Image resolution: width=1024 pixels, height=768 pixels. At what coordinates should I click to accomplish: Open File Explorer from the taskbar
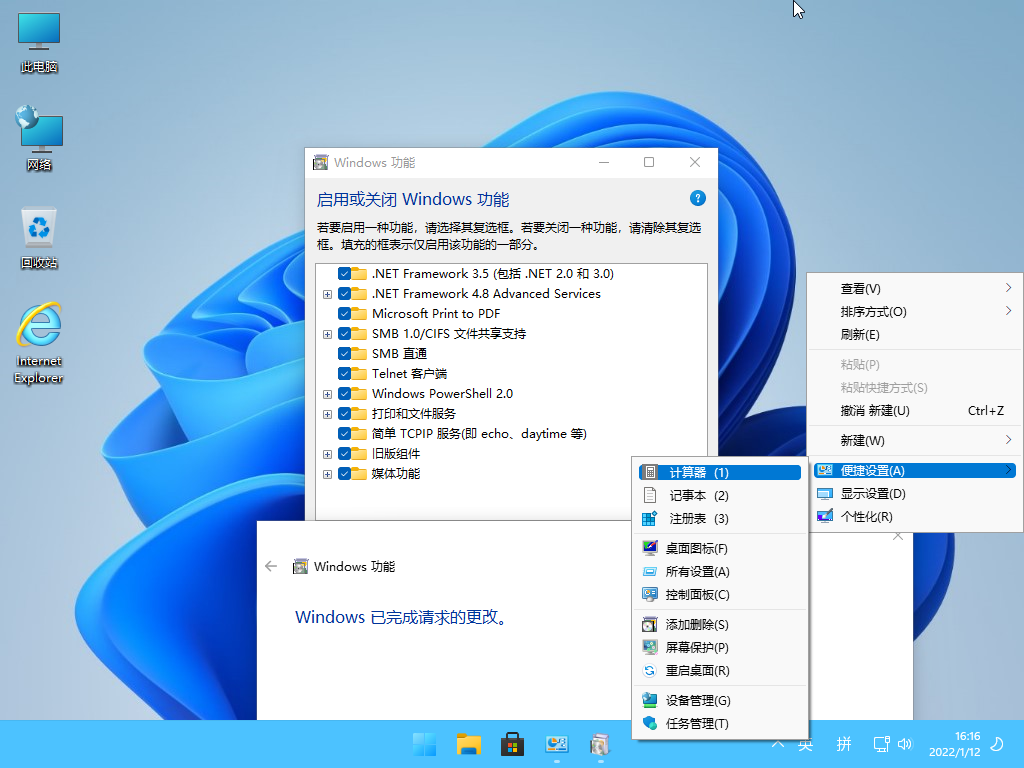469,744
